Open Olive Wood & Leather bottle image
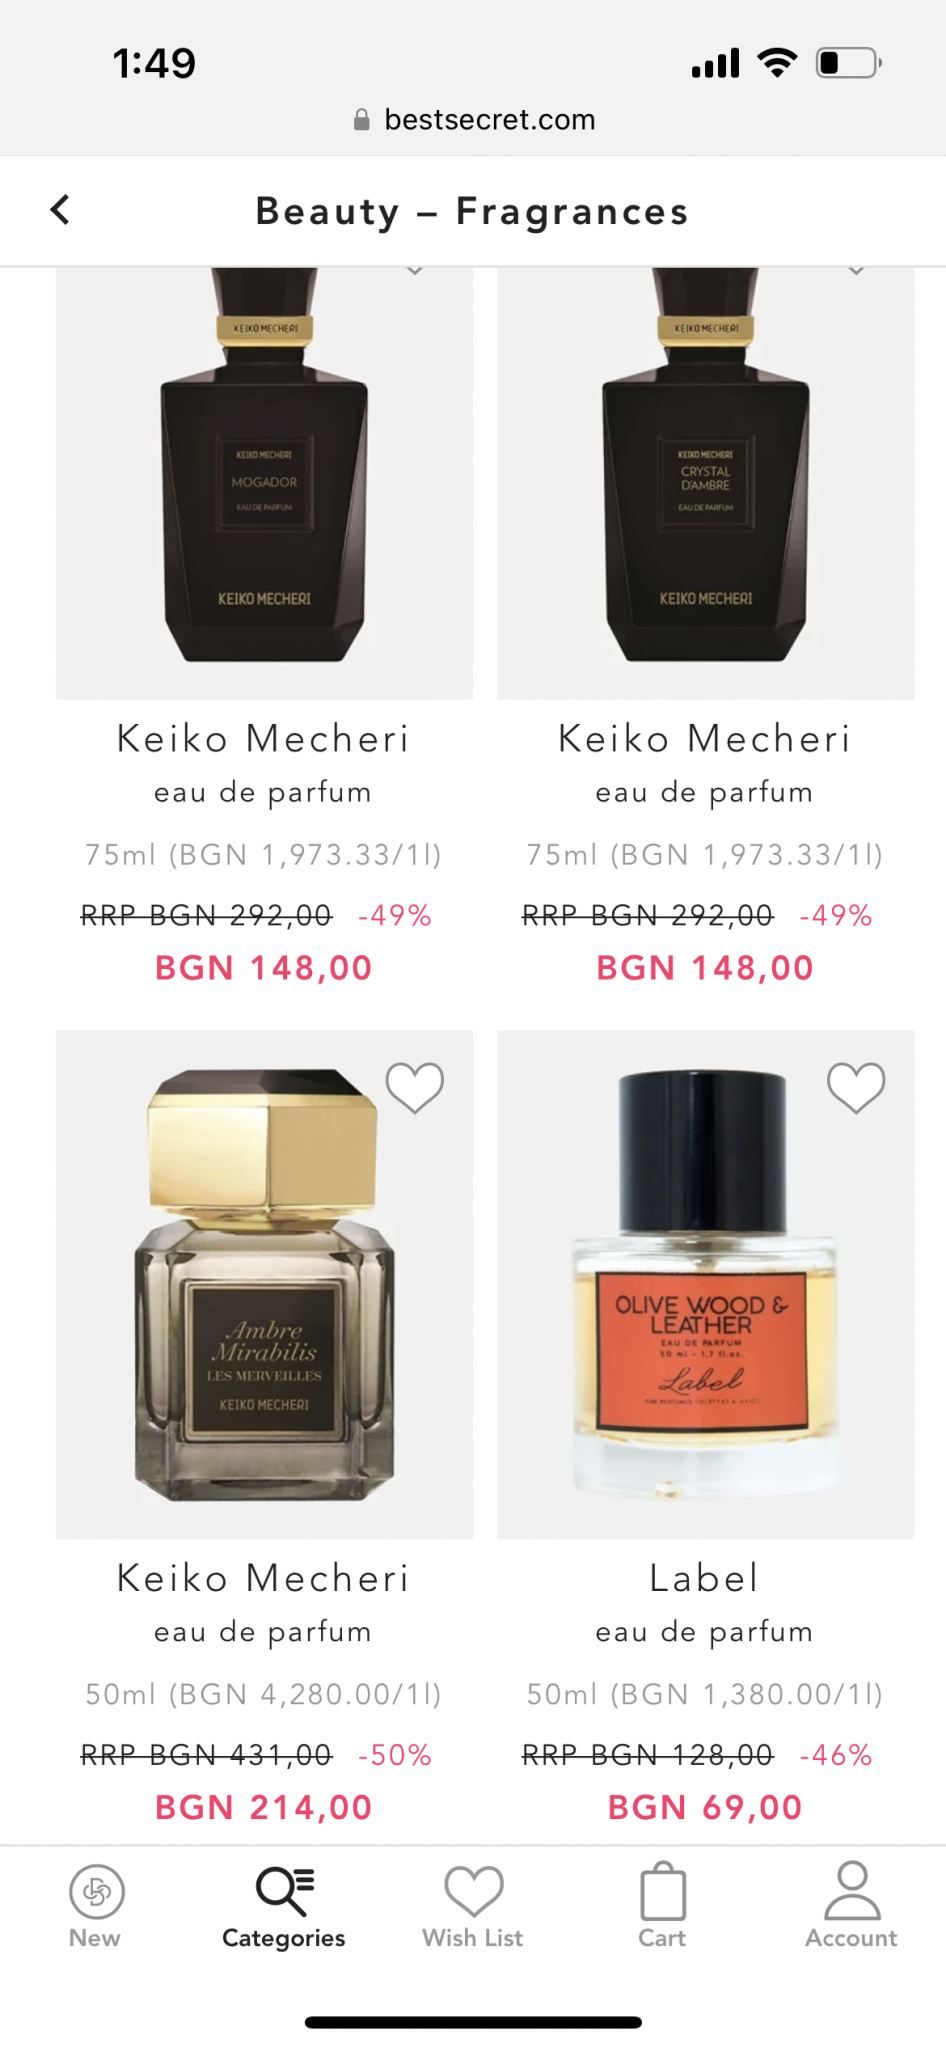 click(x=706, y=1285)
